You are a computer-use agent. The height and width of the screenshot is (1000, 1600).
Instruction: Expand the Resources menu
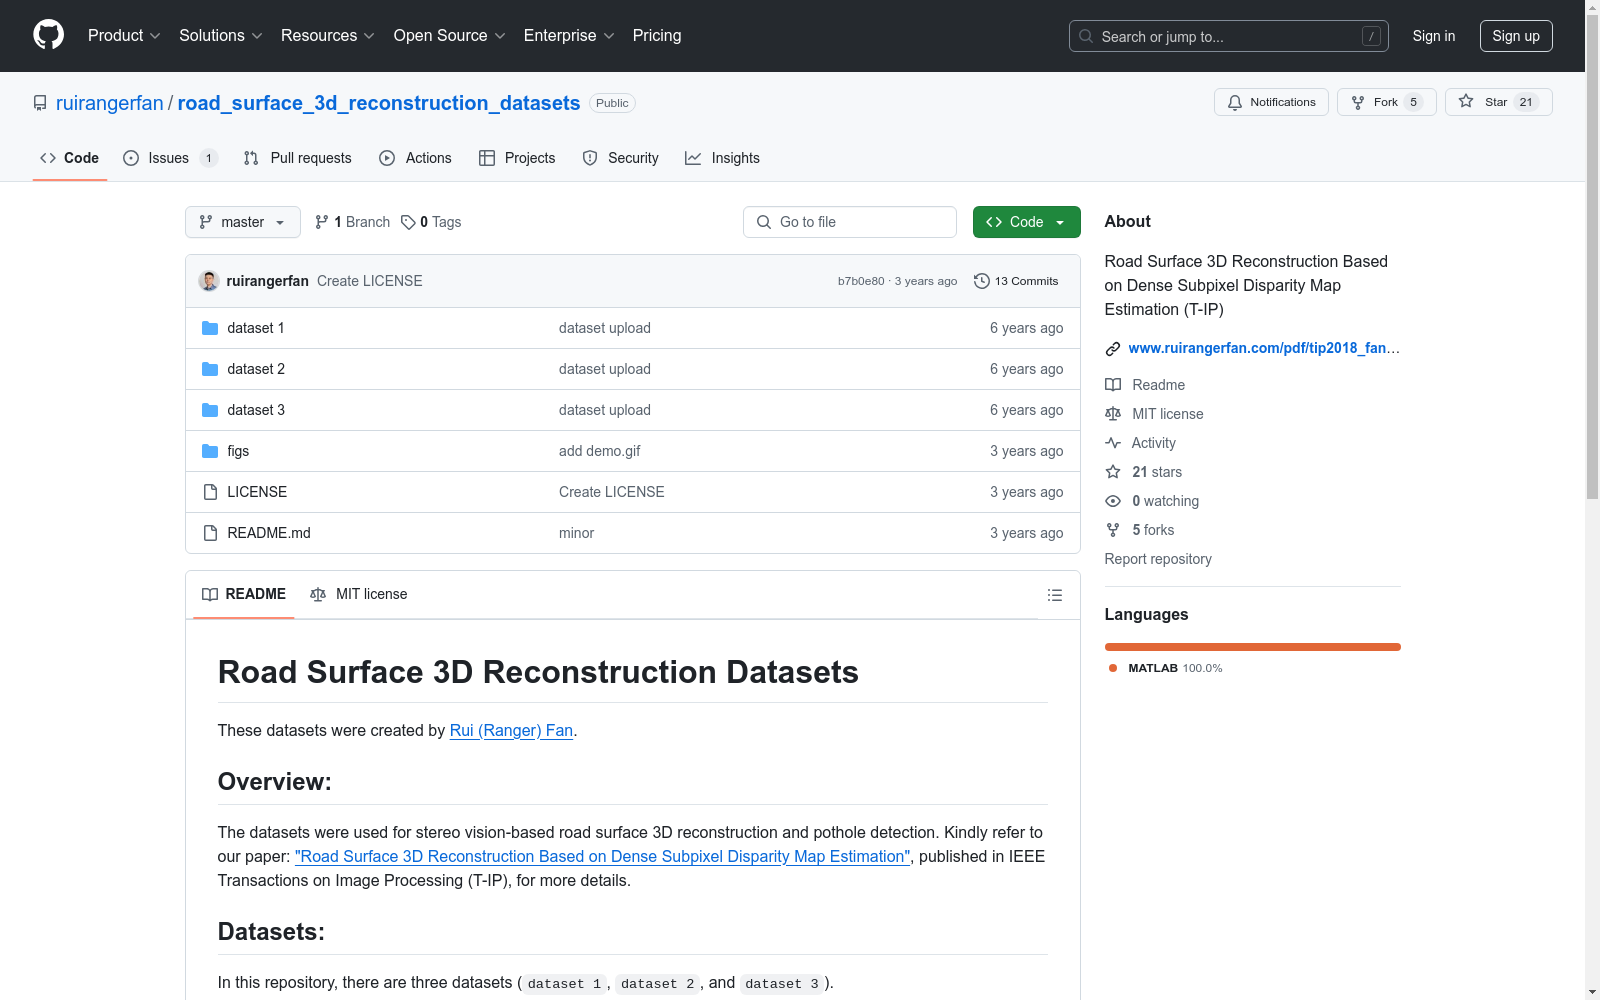[328, 36]
